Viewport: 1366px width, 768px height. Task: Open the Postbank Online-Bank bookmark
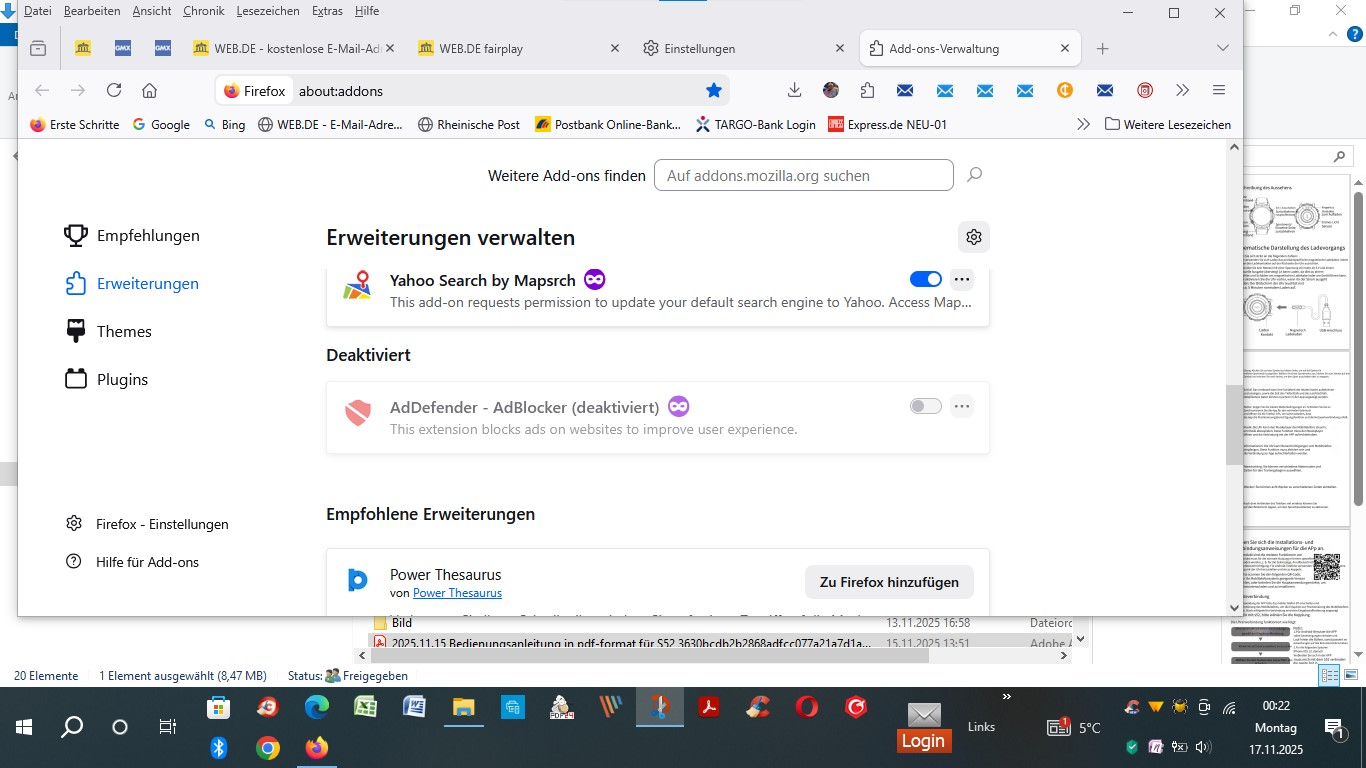click(608, 125)
